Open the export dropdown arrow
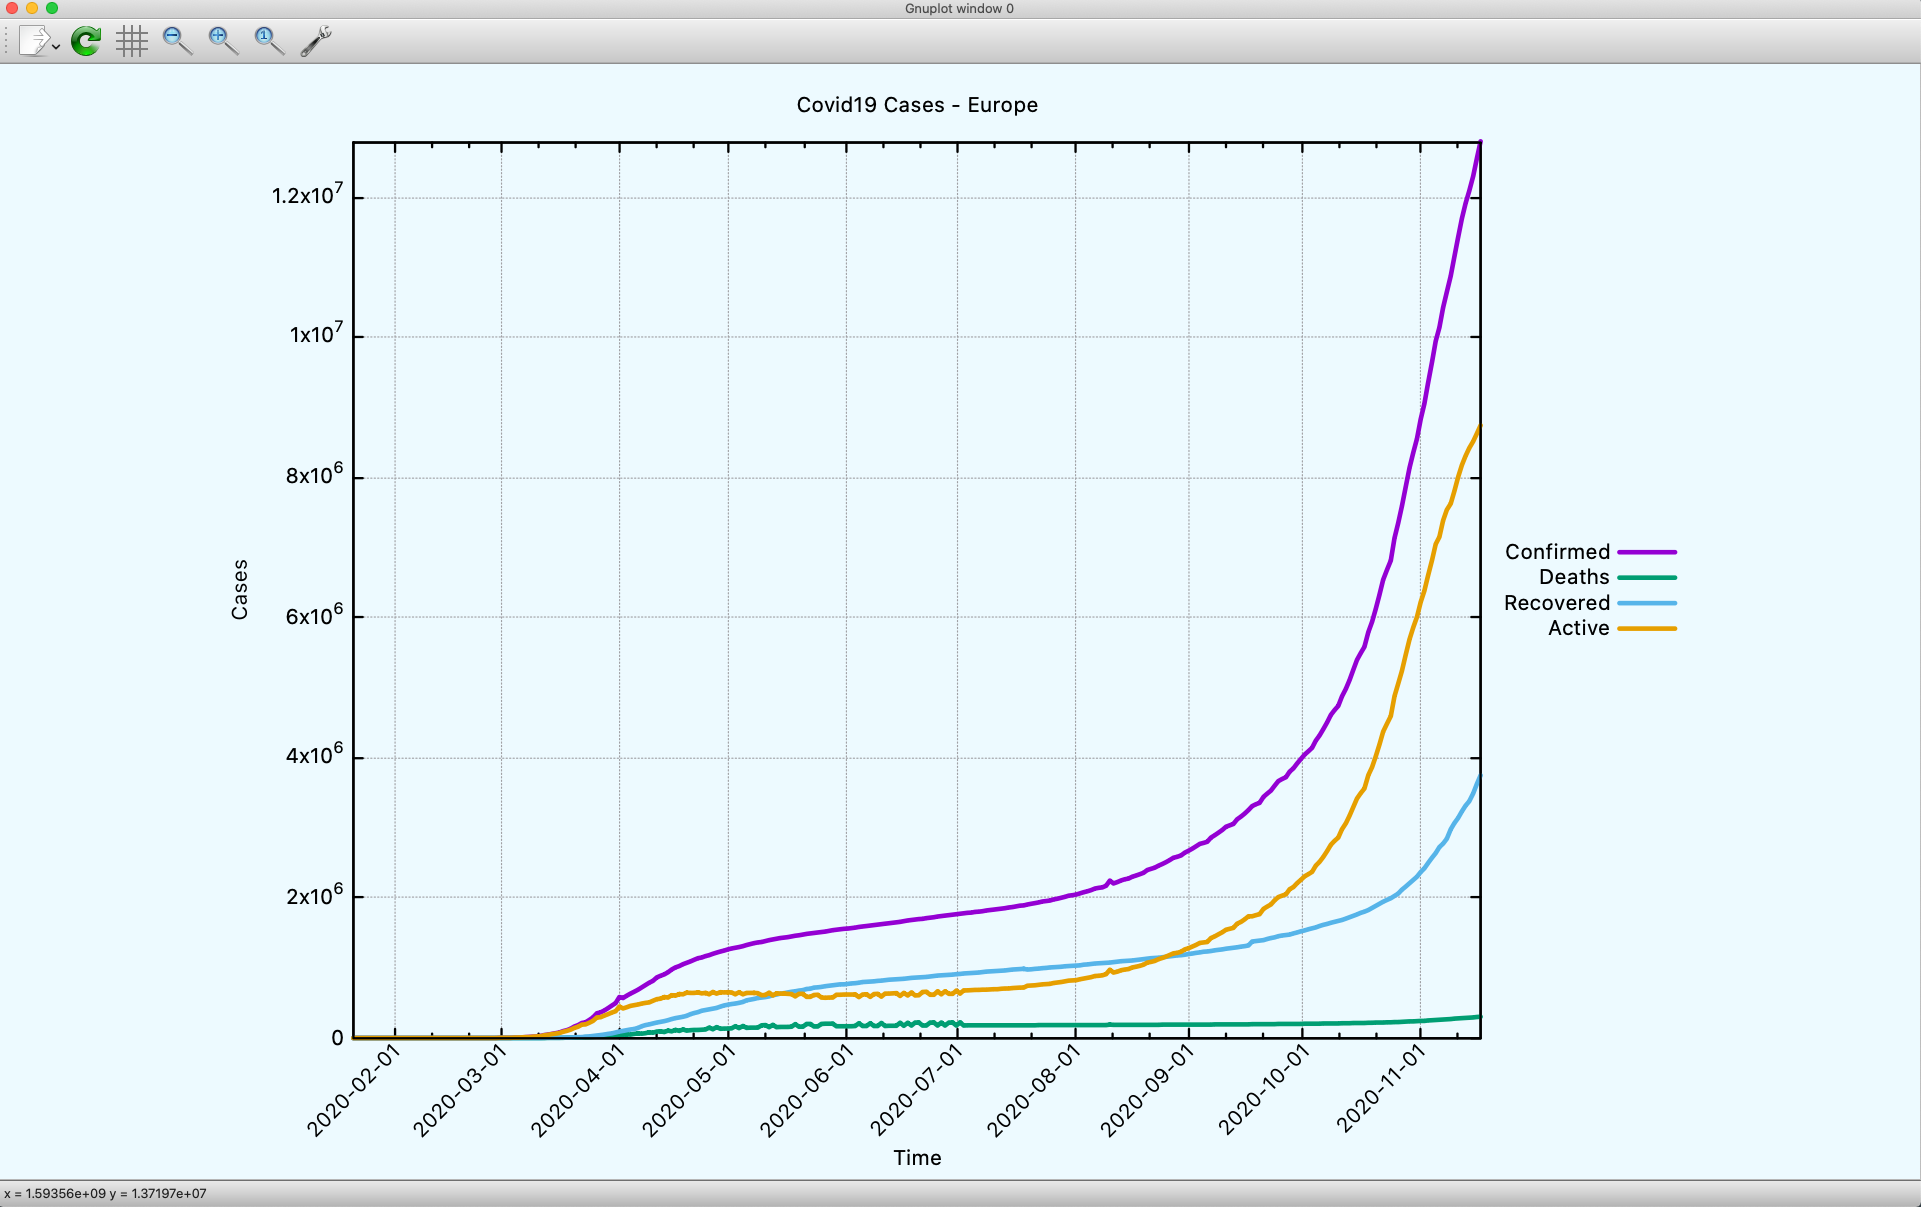Screen dimensions: 1921x1207 pyautogui.click(x=56, y=46)
